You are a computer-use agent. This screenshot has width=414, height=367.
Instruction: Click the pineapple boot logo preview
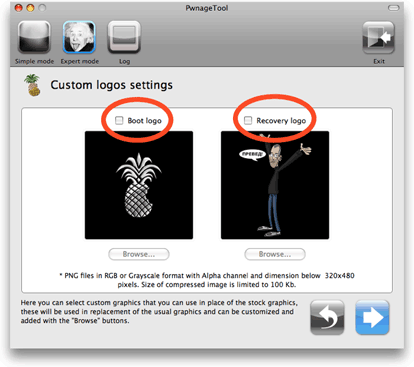139,185
